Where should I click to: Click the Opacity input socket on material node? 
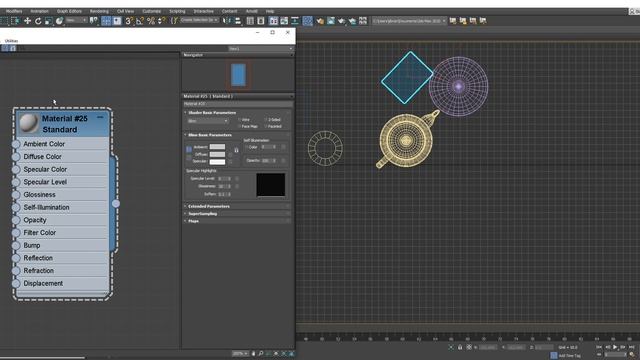click(x=16, y=220)
